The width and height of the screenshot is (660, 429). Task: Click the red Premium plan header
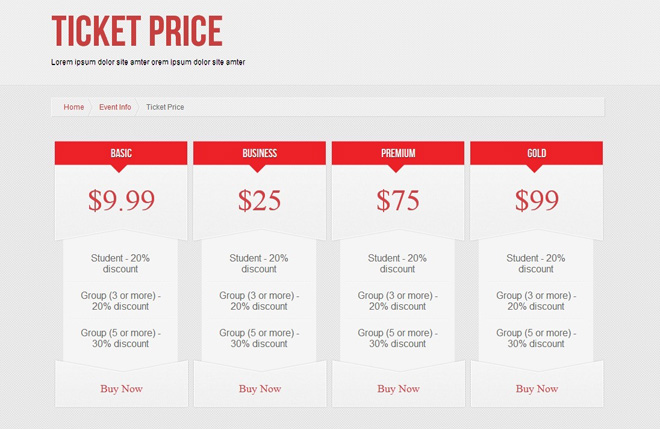[398, 153]
